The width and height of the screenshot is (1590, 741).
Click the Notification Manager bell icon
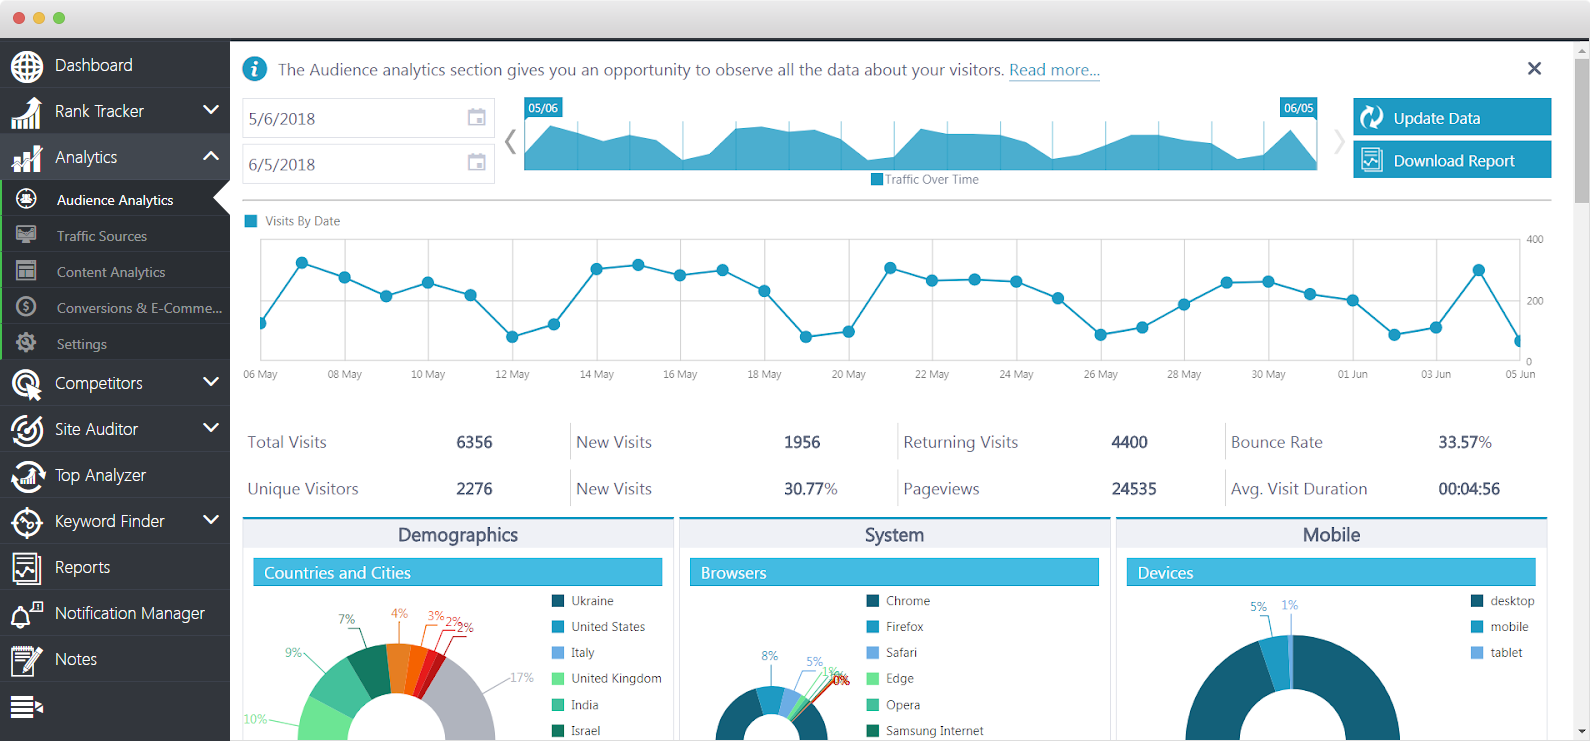(x=27, y=614)
